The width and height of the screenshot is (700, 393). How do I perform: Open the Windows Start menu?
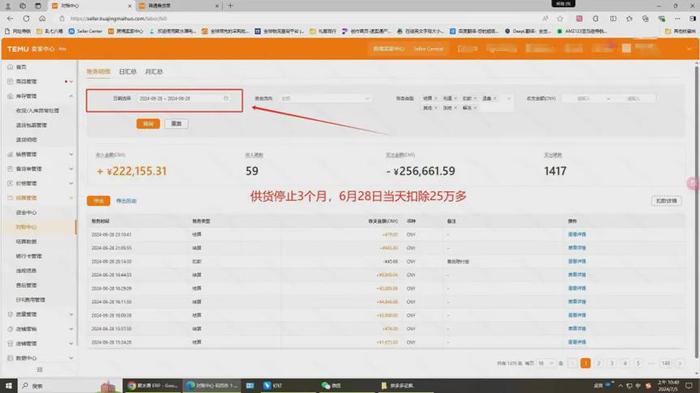pyautogui.click(x=8, y=386)
